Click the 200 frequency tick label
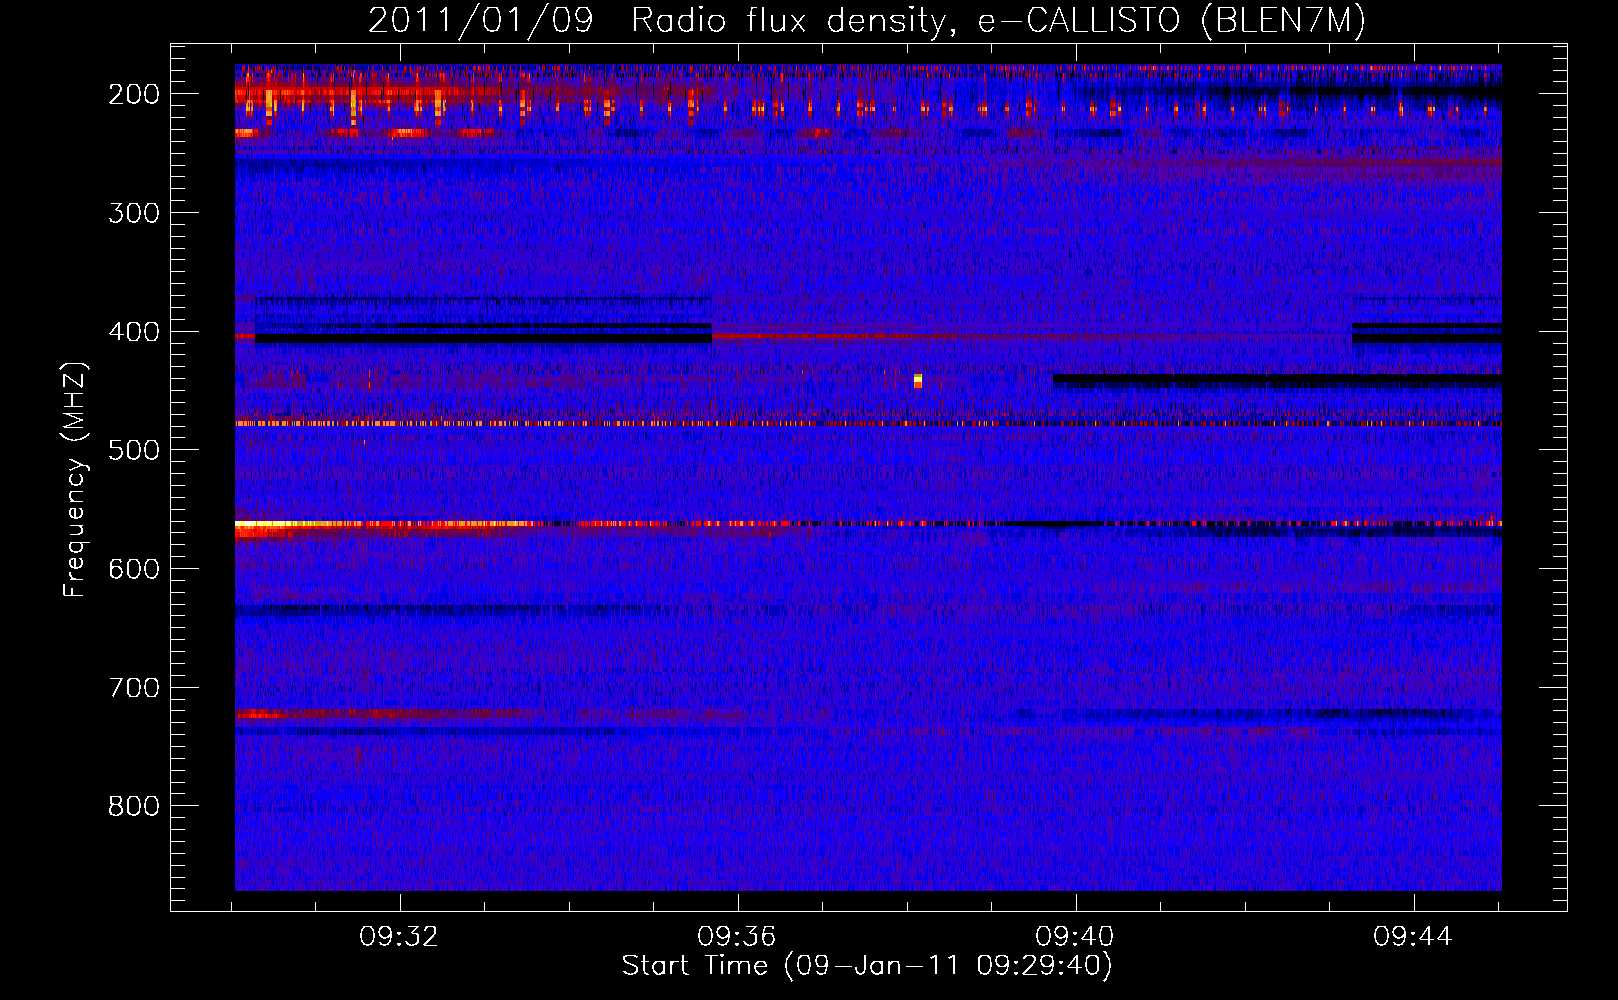 click(x=133, y=94)
